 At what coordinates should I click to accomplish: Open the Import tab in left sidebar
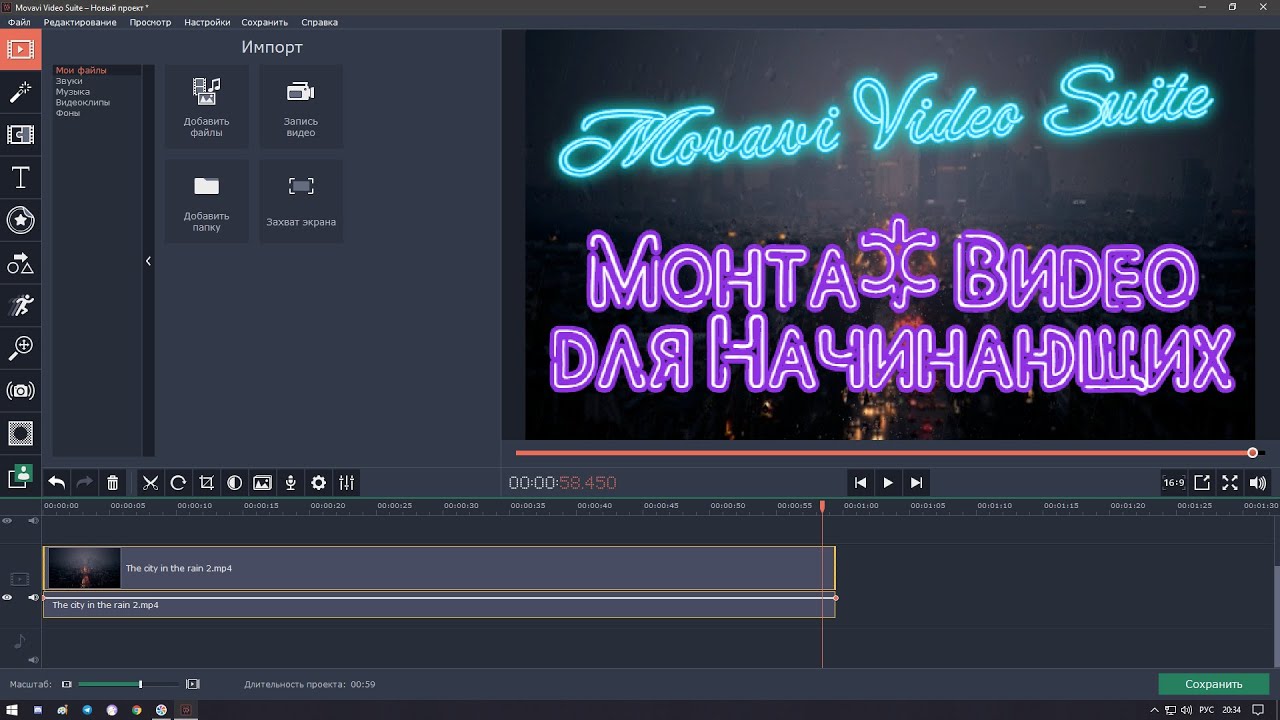(20, 48)
